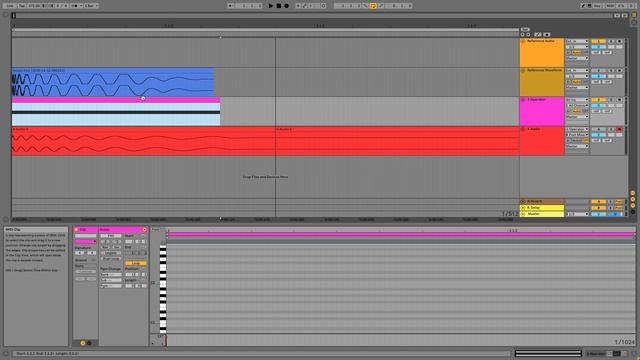
Task: Click the Re-Enable Automation icon
Action: coord(311,6)
